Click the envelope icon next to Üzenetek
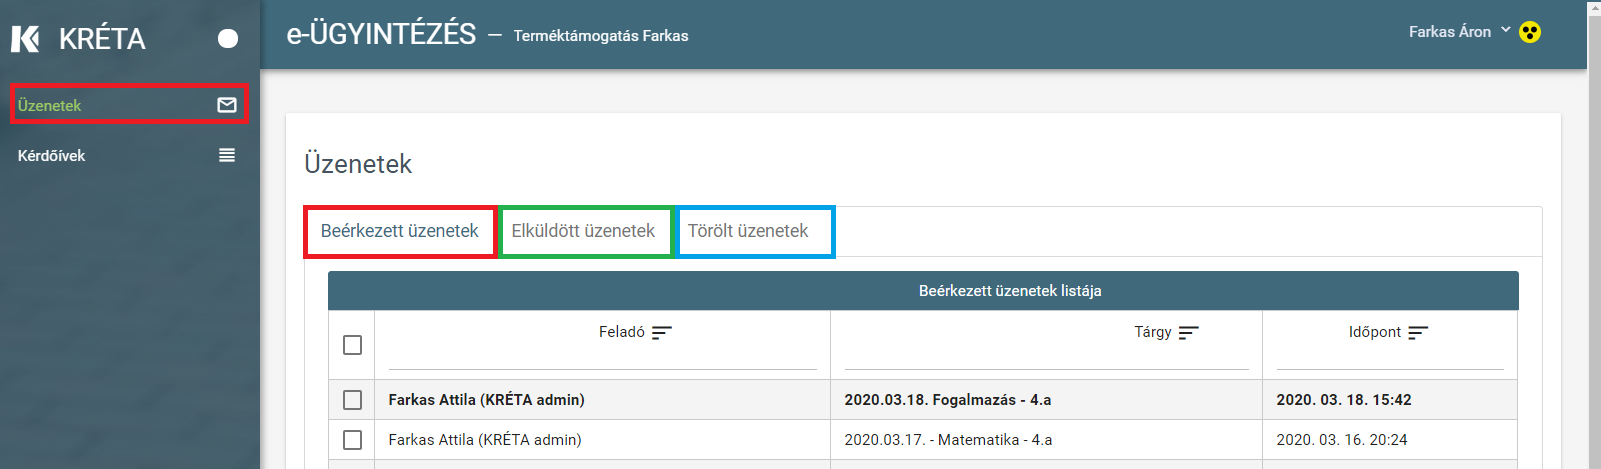 tap(227, 105)
